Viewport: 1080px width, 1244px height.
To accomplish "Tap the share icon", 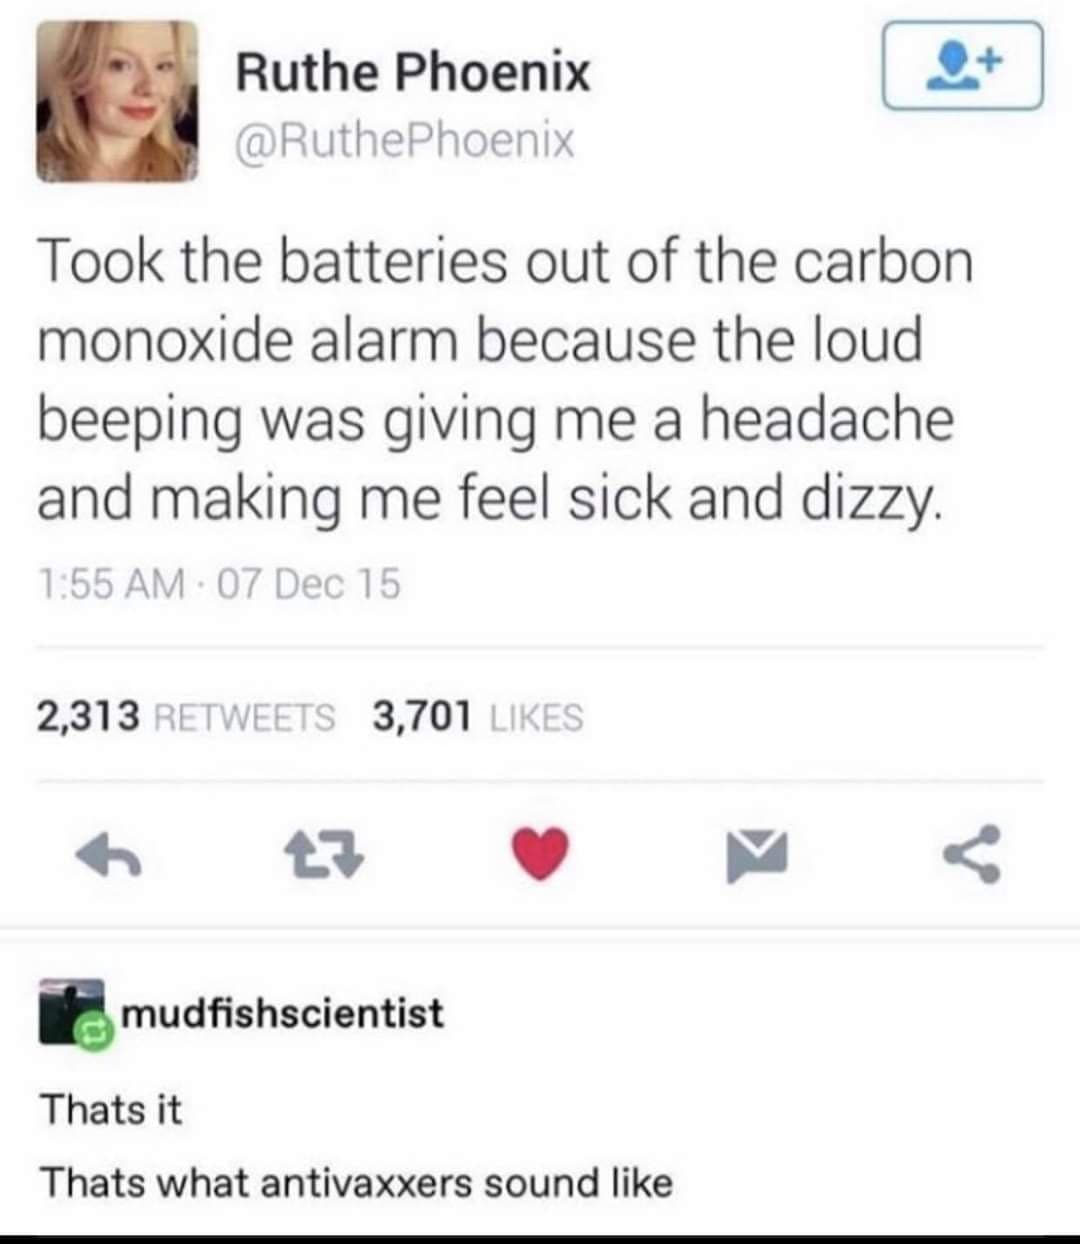I will point(972,856).
